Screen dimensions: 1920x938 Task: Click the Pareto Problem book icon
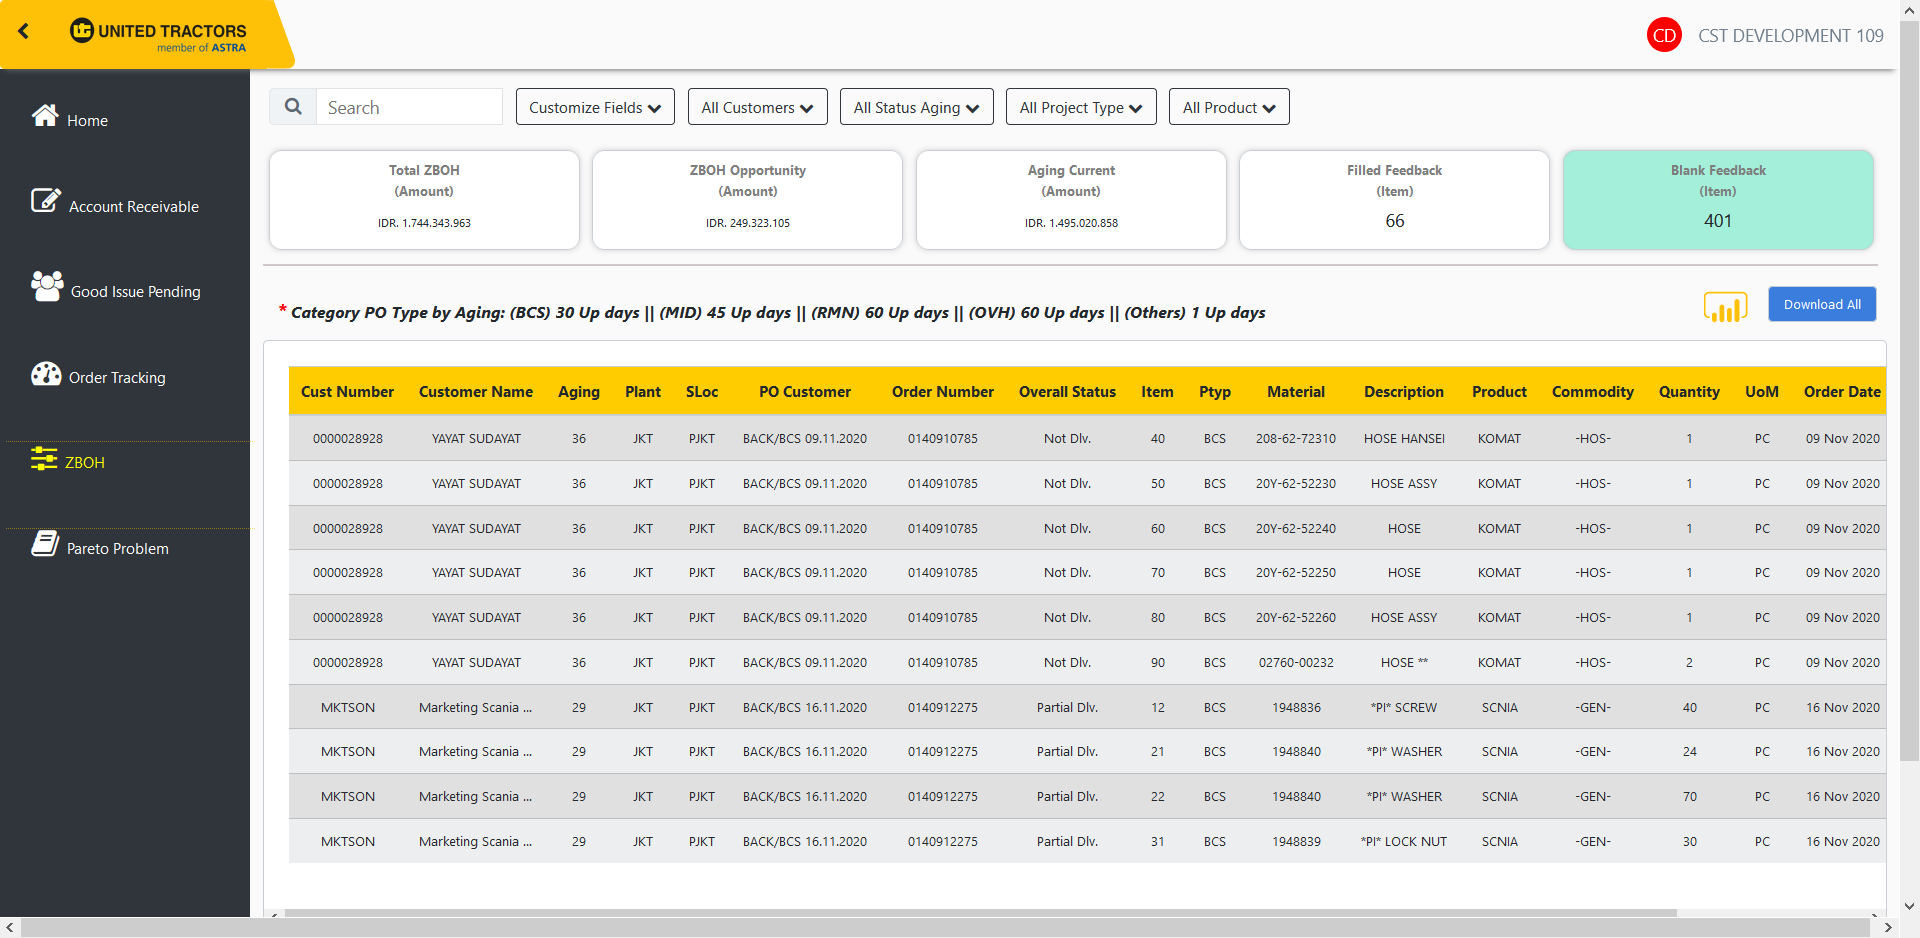coord(45,543)
